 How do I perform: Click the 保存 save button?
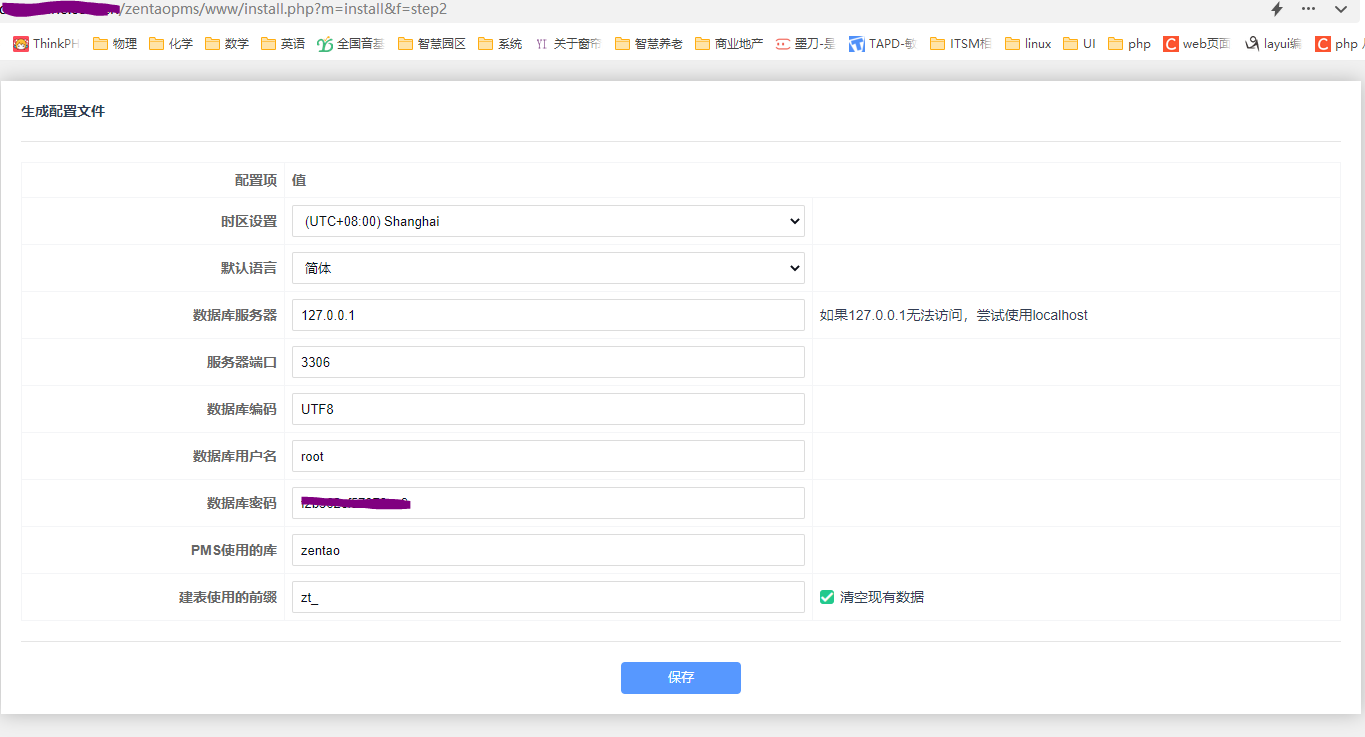click(680, 677)
